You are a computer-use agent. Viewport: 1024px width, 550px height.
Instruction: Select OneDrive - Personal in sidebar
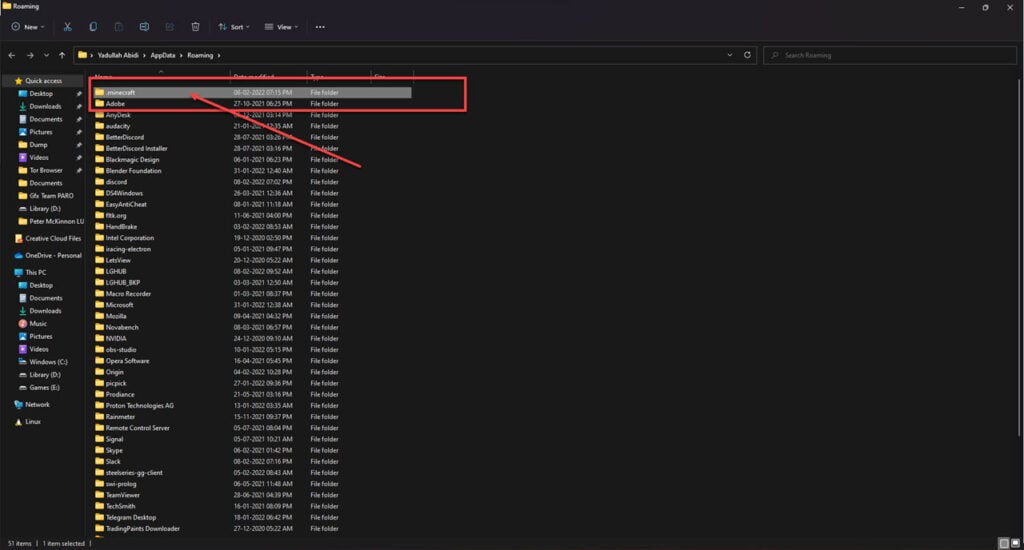[53, 255]
